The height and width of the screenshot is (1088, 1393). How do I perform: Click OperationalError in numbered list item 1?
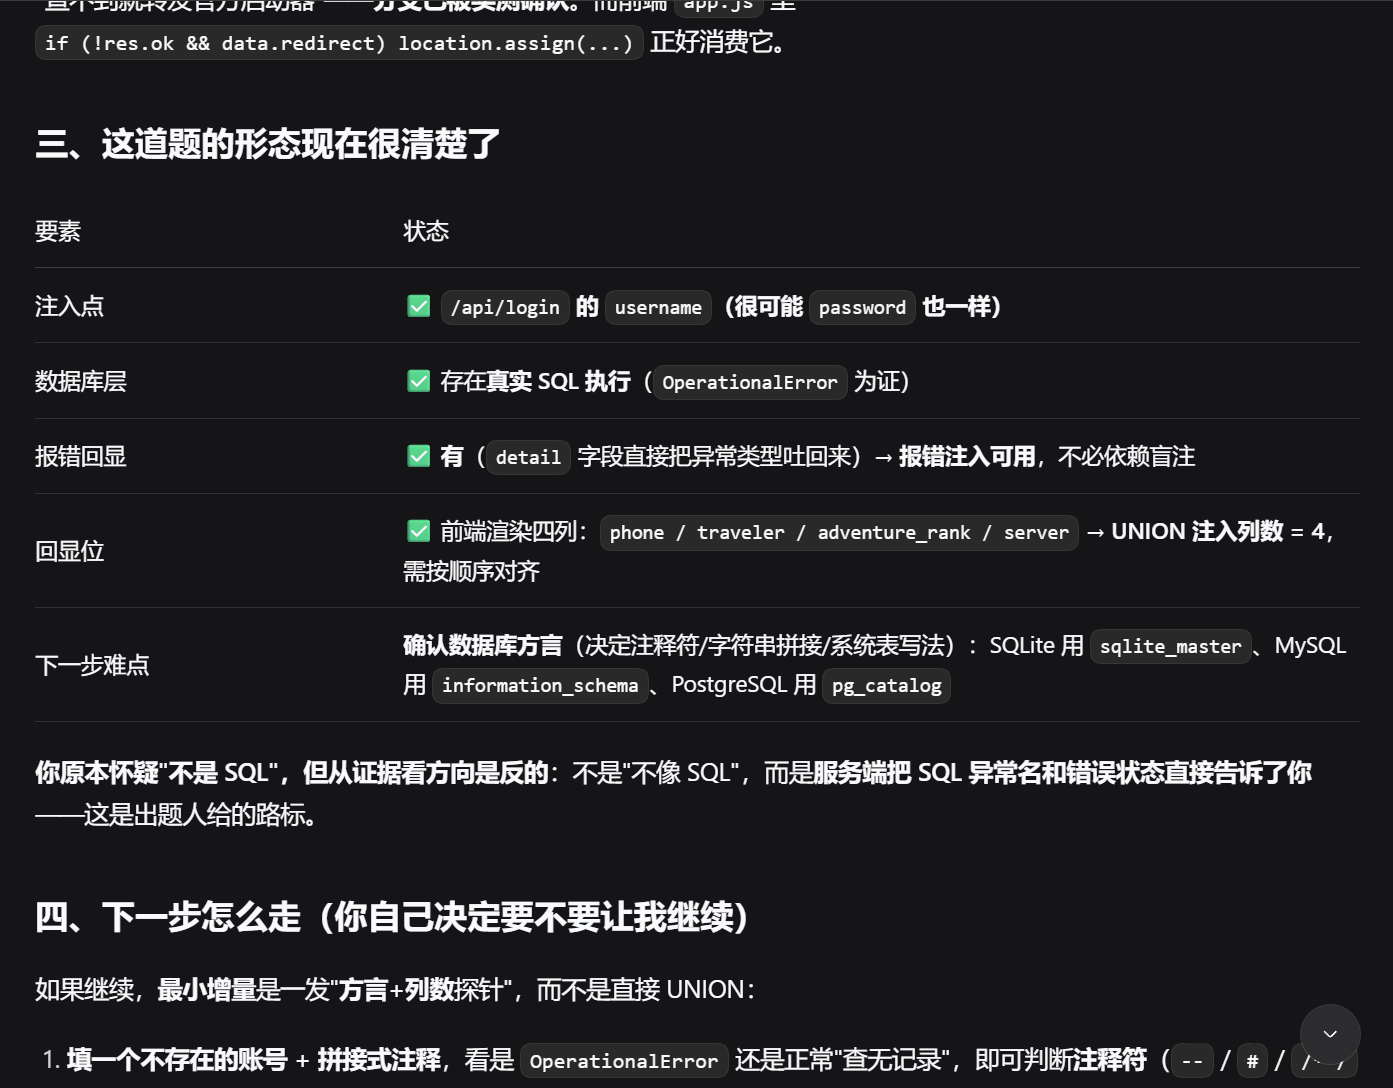click(624, 1061)
